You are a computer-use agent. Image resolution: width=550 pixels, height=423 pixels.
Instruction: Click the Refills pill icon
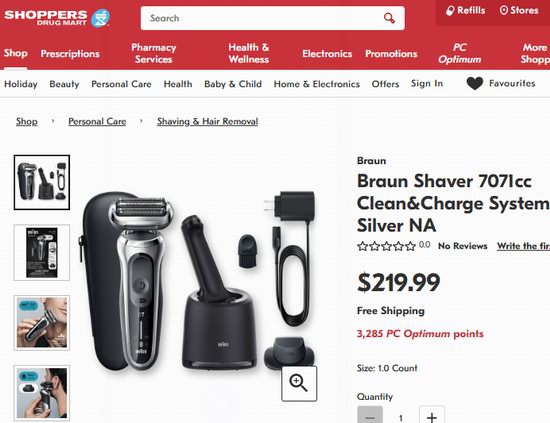450,11
